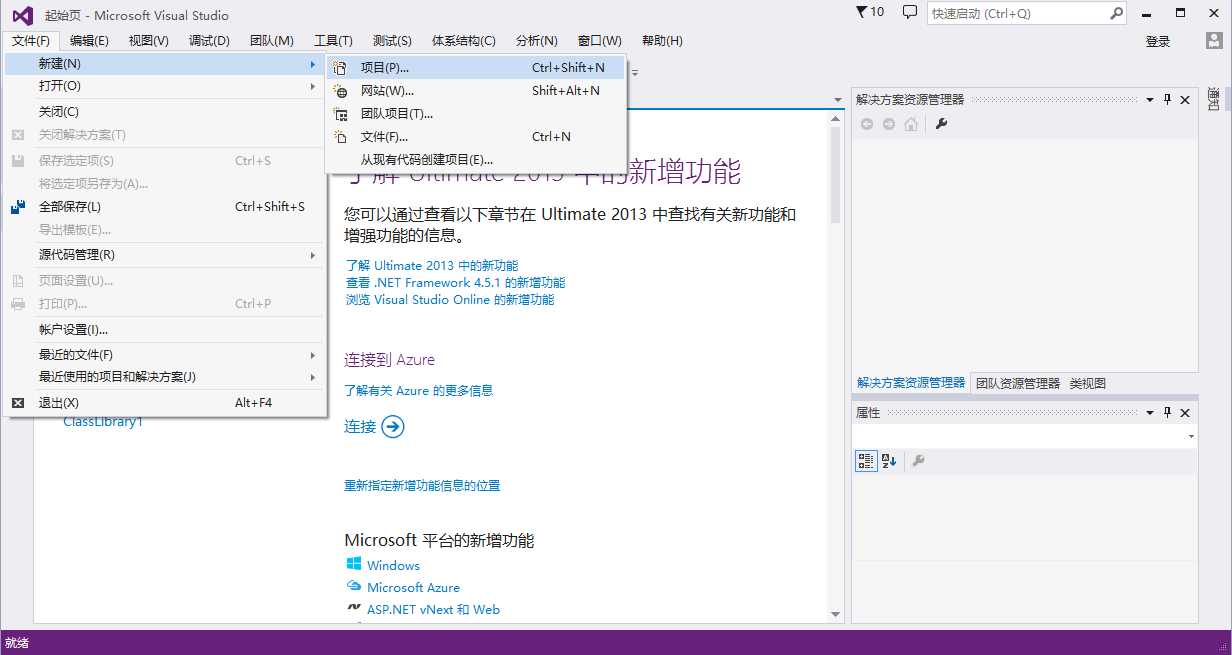Choose 团队项目(T)... in the new submenu
Screen dimensions: 1232x655
click(476, 114)
